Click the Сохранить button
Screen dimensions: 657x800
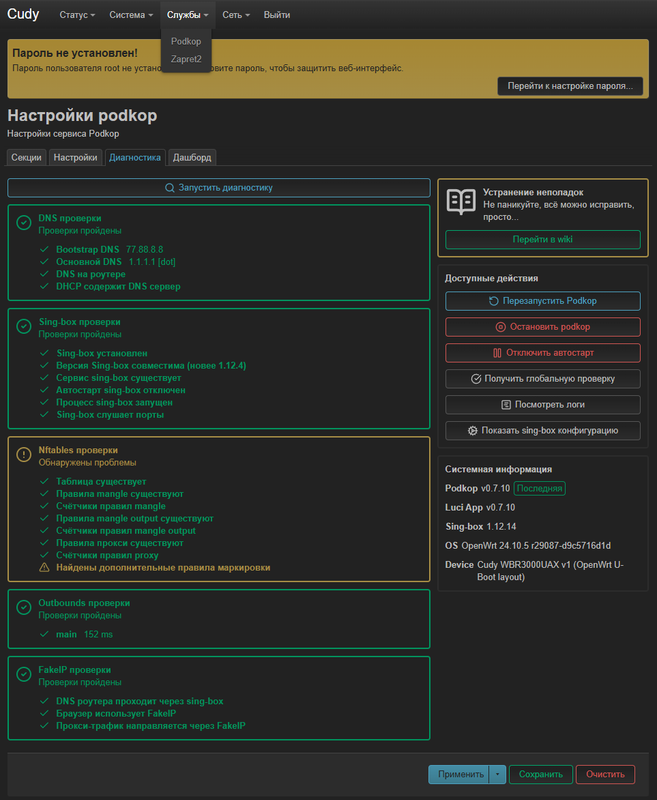[541, 774]
